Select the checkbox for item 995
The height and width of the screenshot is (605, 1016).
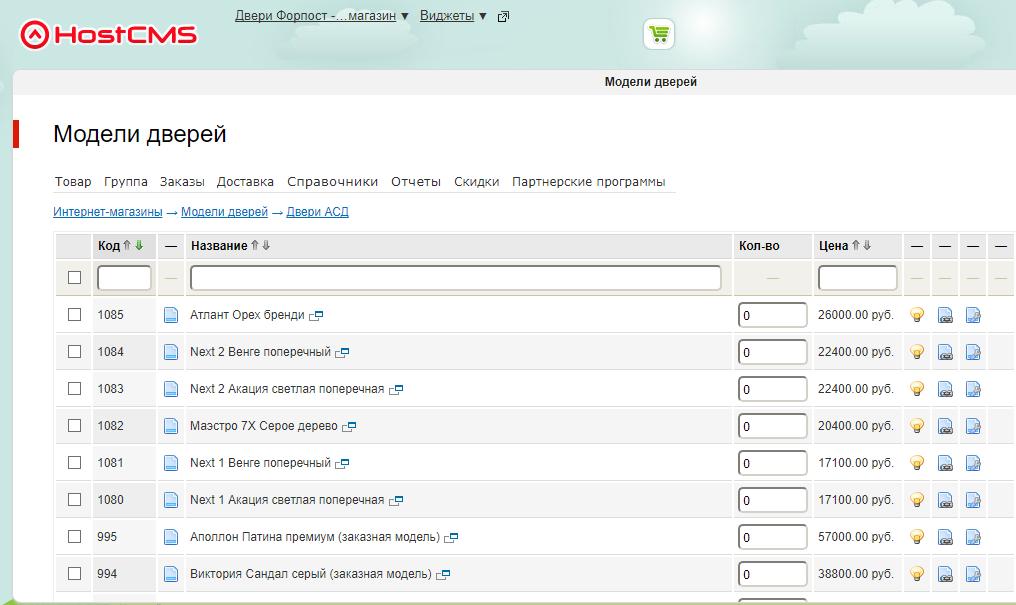coord(75,536)
